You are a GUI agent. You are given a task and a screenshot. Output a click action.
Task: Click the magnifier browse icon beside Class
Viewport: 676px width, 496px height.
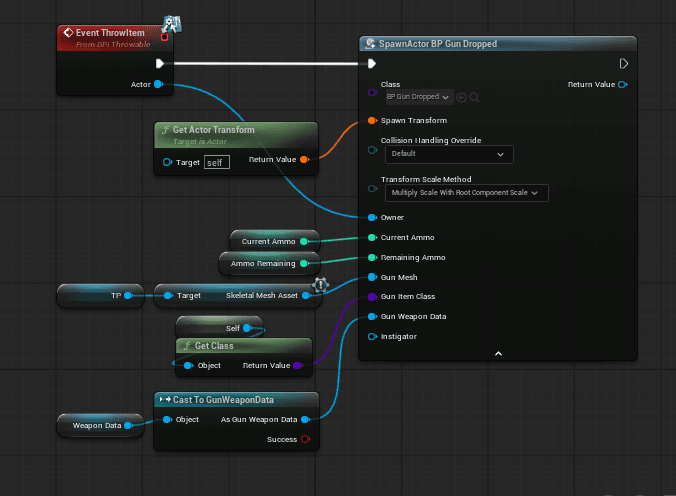474,97
